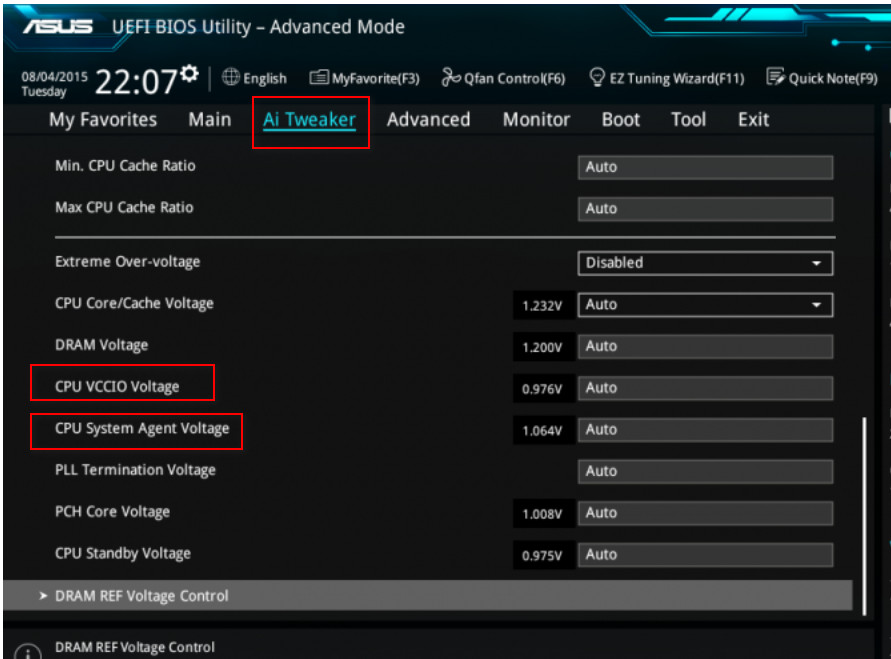Screen dimensions: 891x659
Task: Select Min. CPU Cache Ratio label
Action: [125, 166]
